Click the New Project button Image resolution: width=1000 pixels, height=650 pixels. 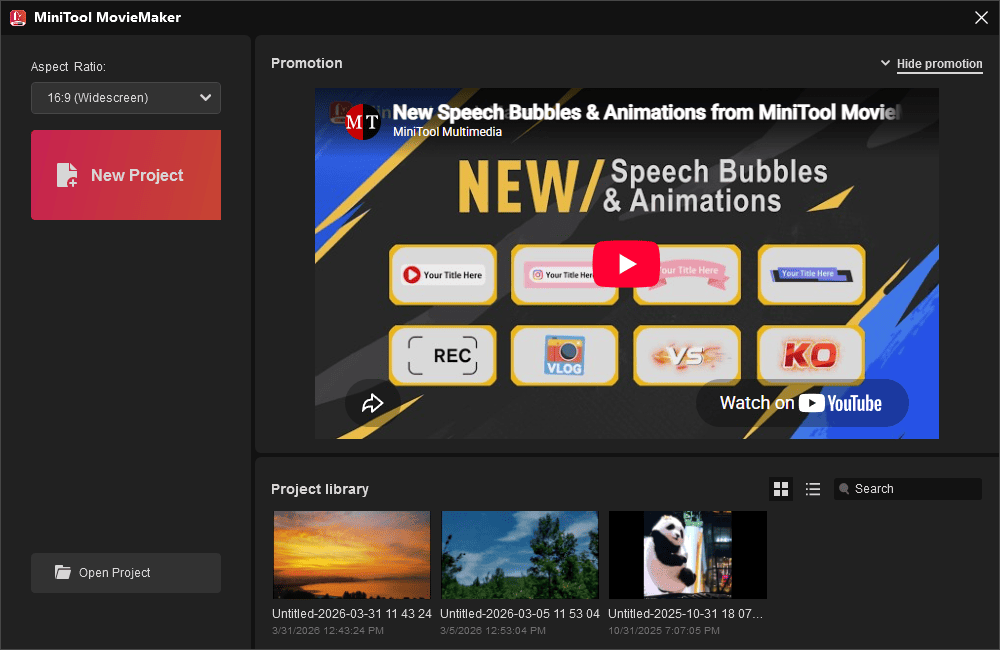[x=126, y=175]
